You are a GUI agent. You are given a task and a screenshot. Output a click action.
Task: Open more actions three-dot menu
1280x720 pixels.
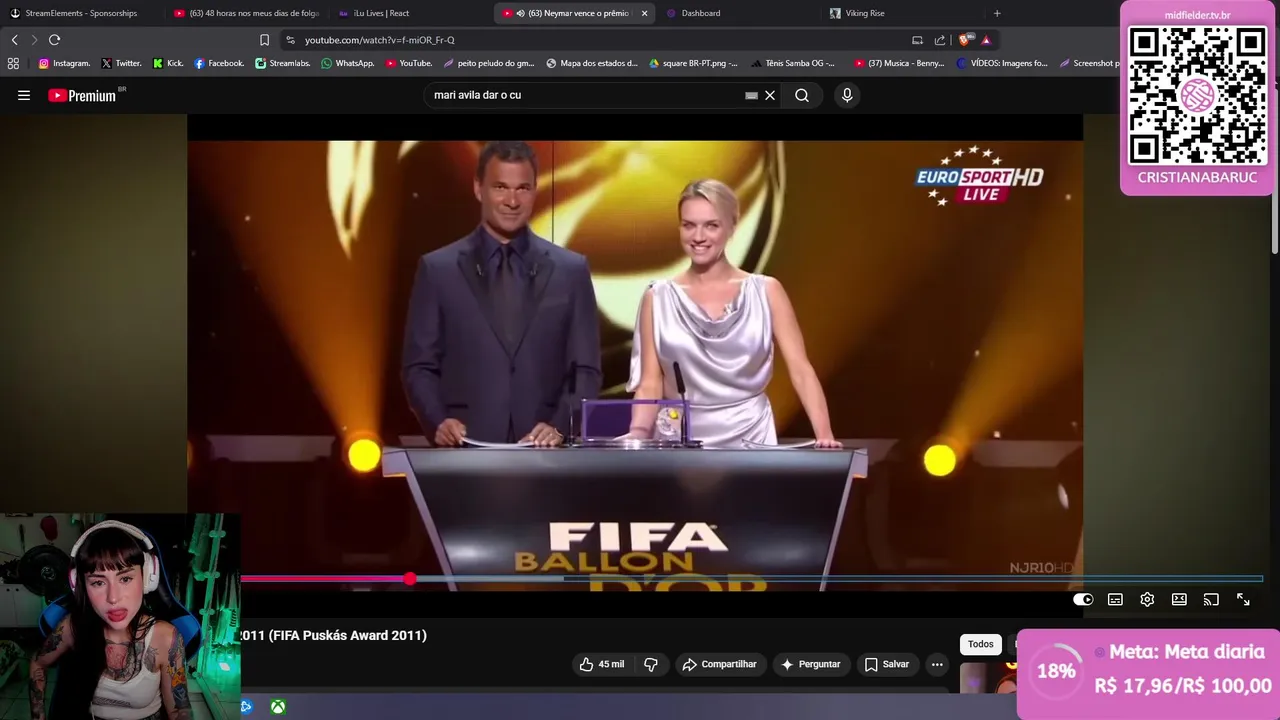(x=937, y=664)
